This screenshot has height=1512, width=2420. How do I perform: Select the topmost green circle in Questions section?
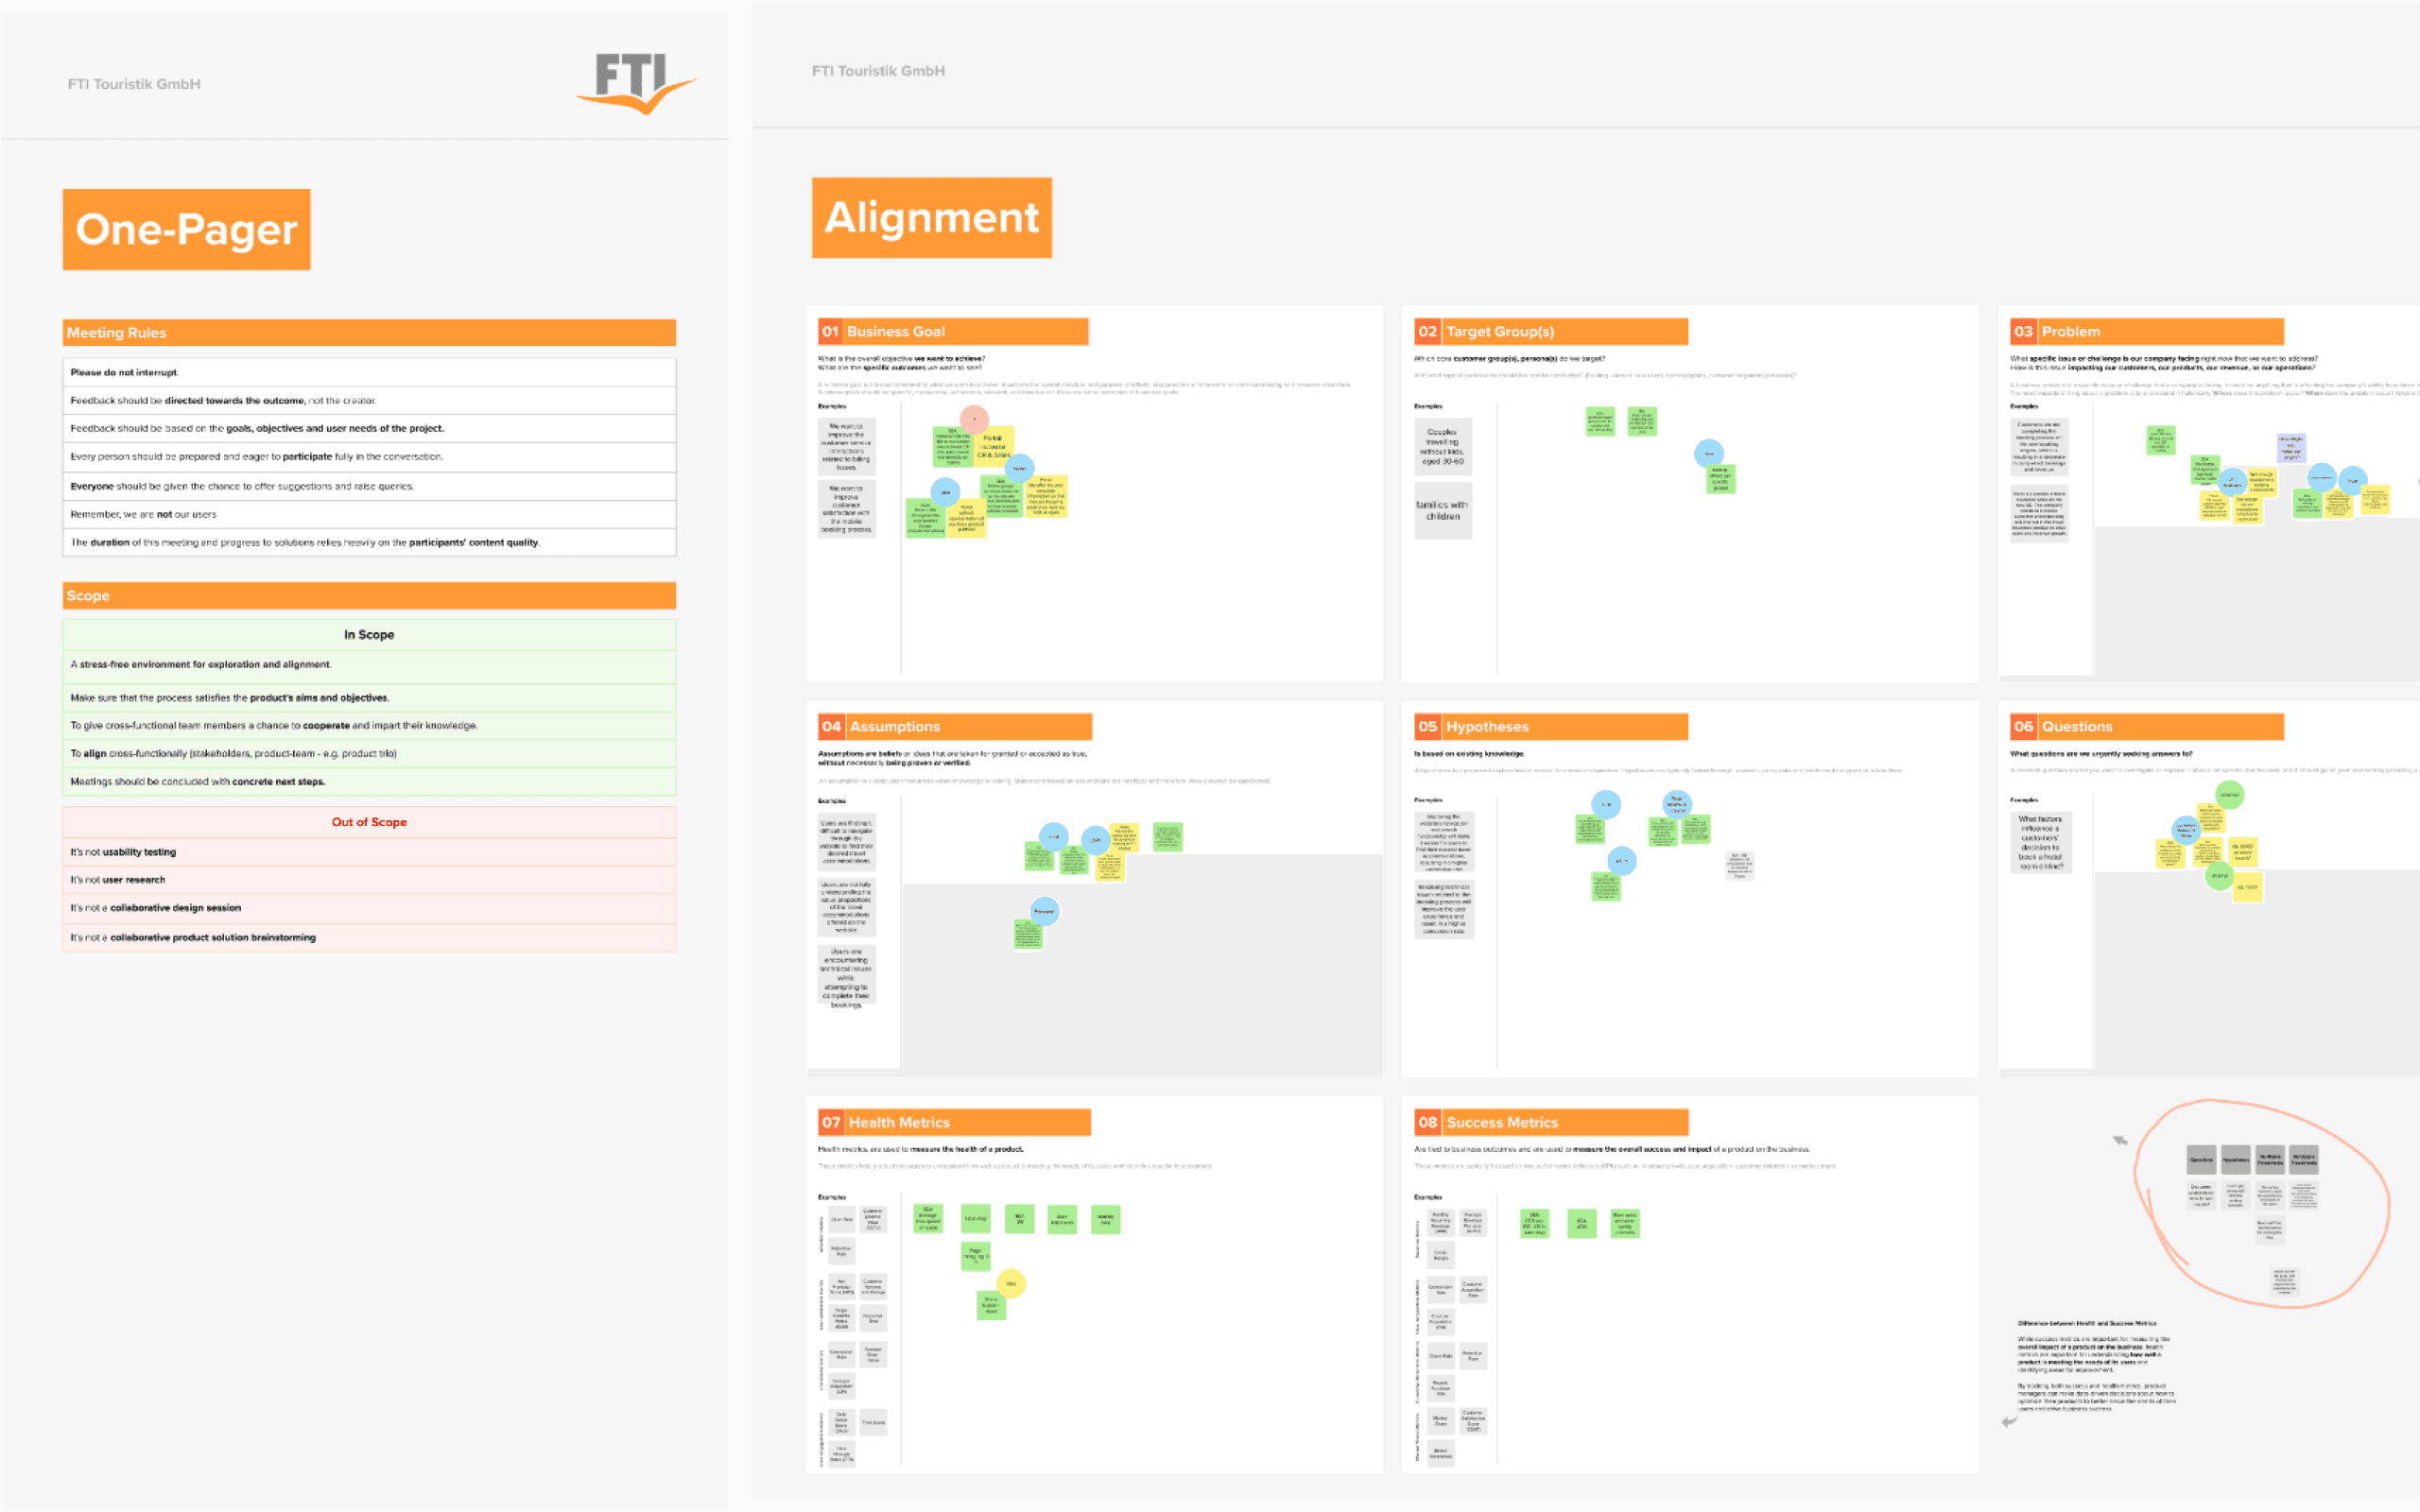pos(2230,795)
